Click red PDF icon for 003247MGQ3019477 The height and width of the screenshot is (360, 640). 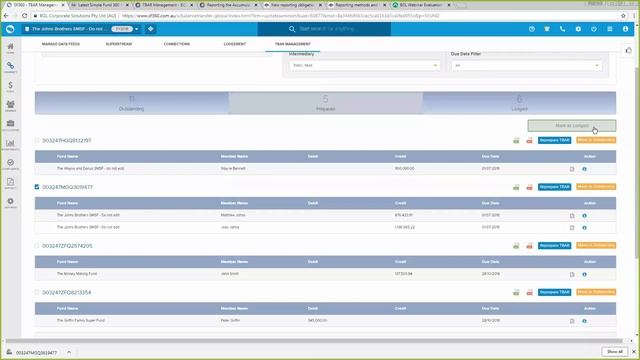click(x=529, y=187)
